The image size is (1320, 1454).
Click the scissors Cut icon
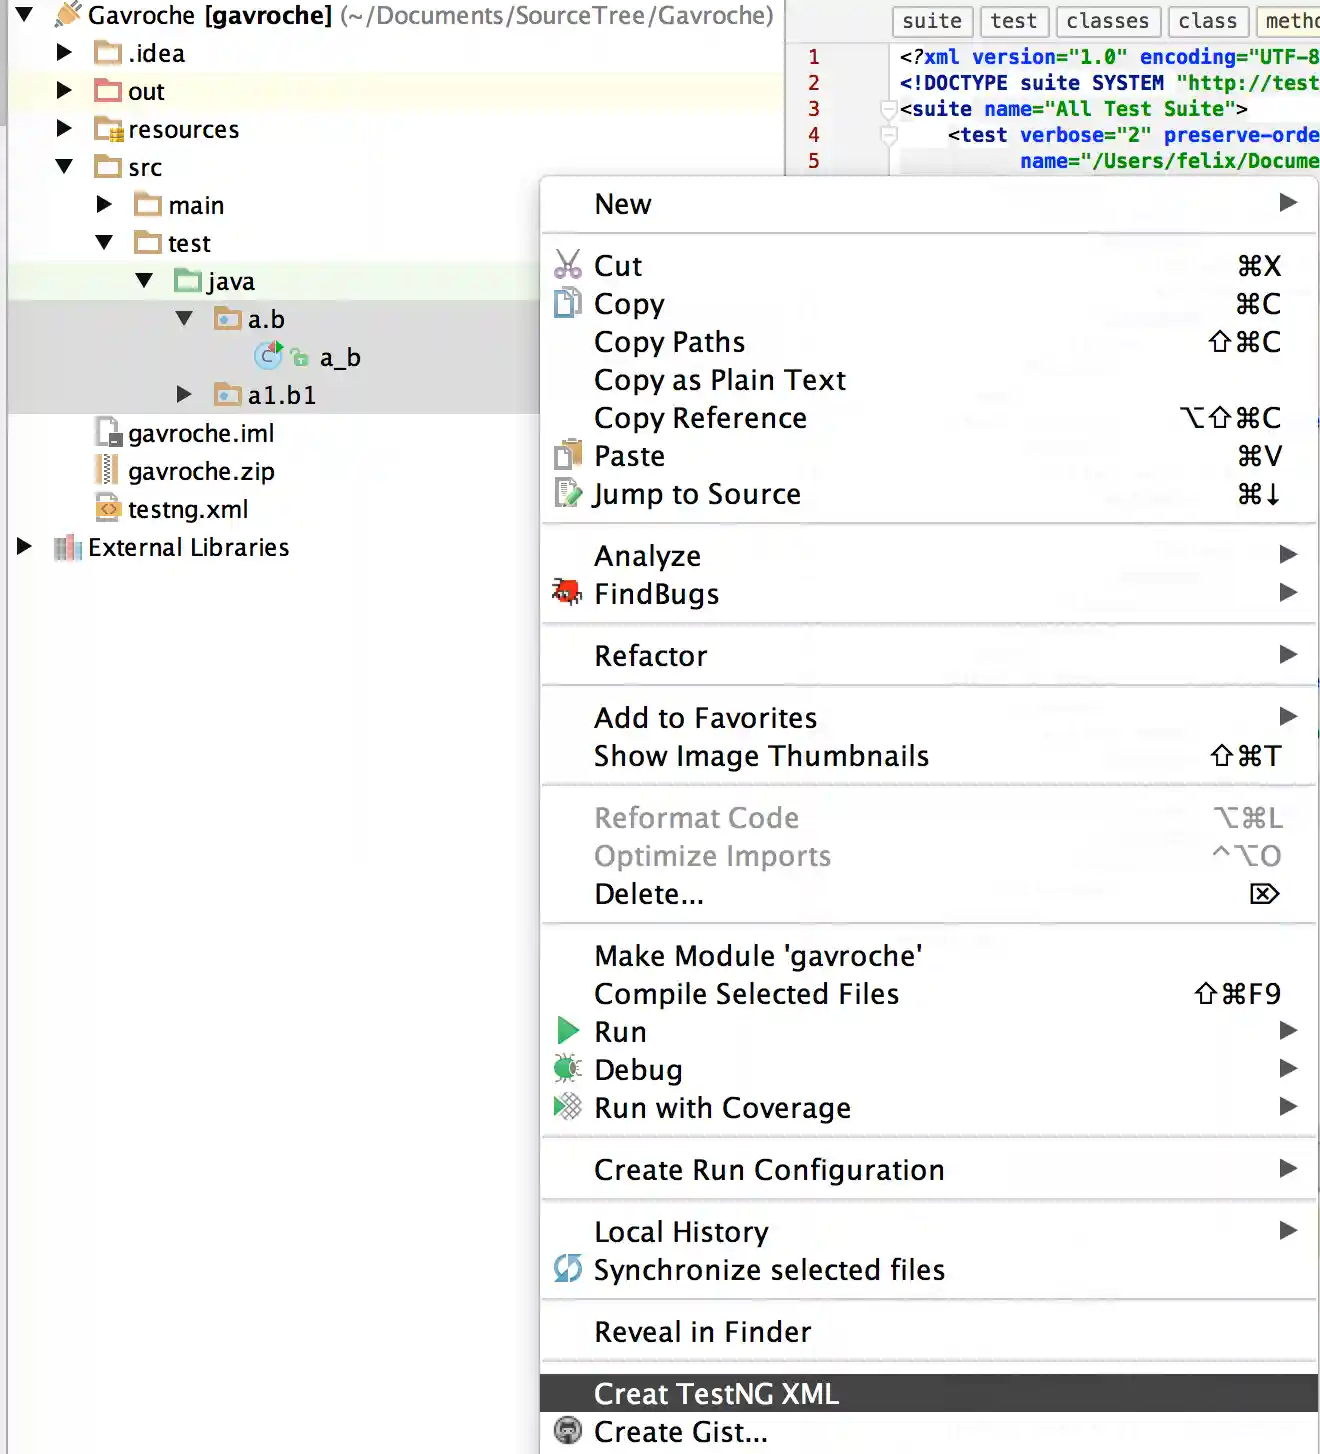coord(567,265)
